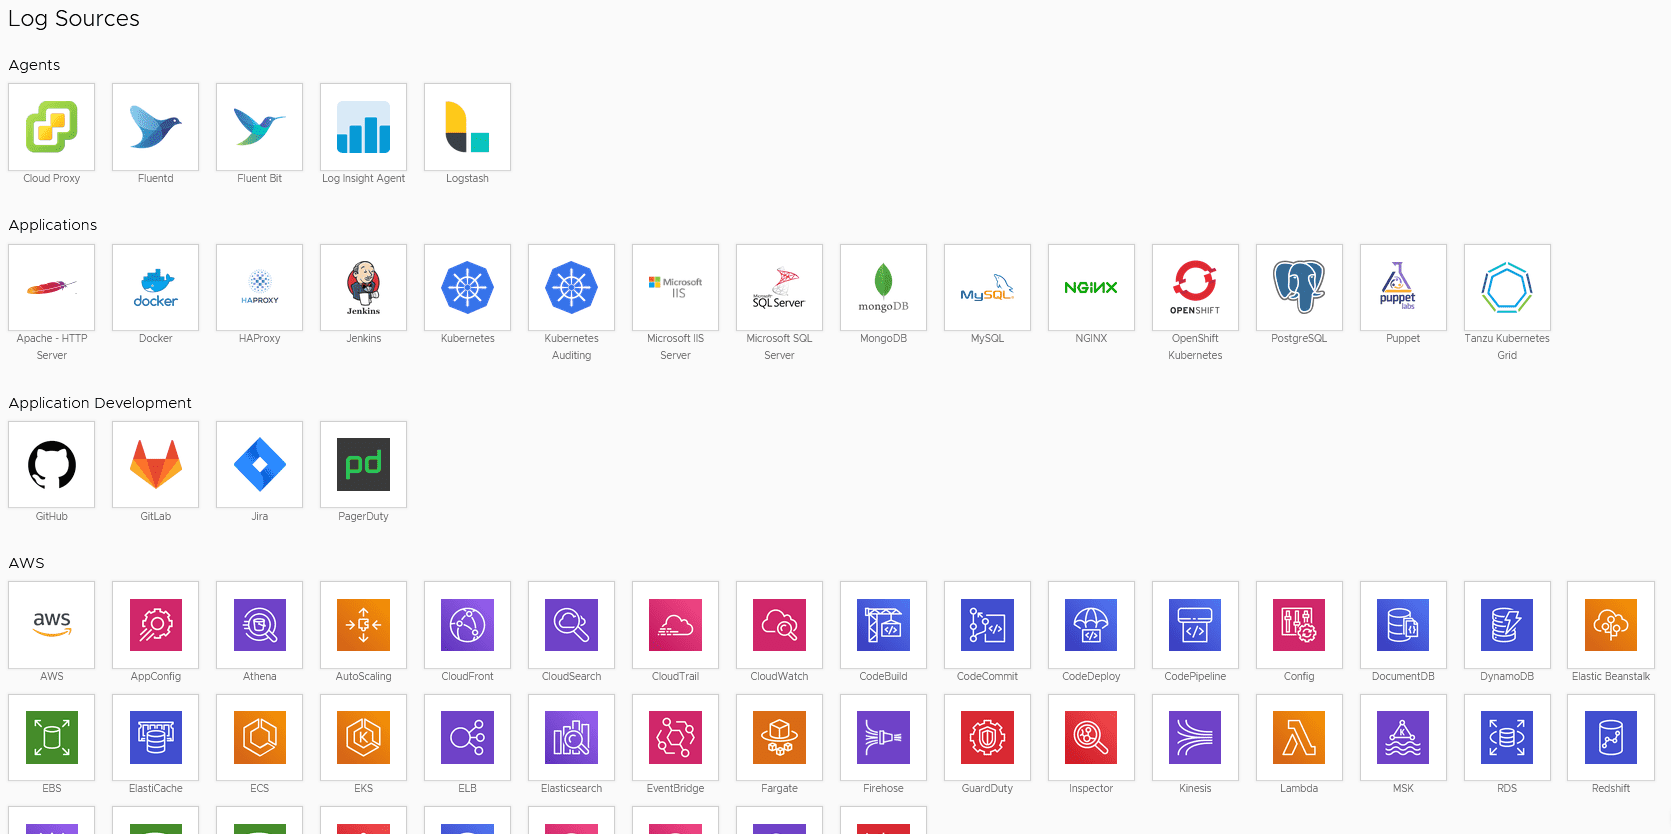This screenshot has width=1671, height=834.
Task: Choose the CloudSearch icon
Action: (x=572, y=625)
